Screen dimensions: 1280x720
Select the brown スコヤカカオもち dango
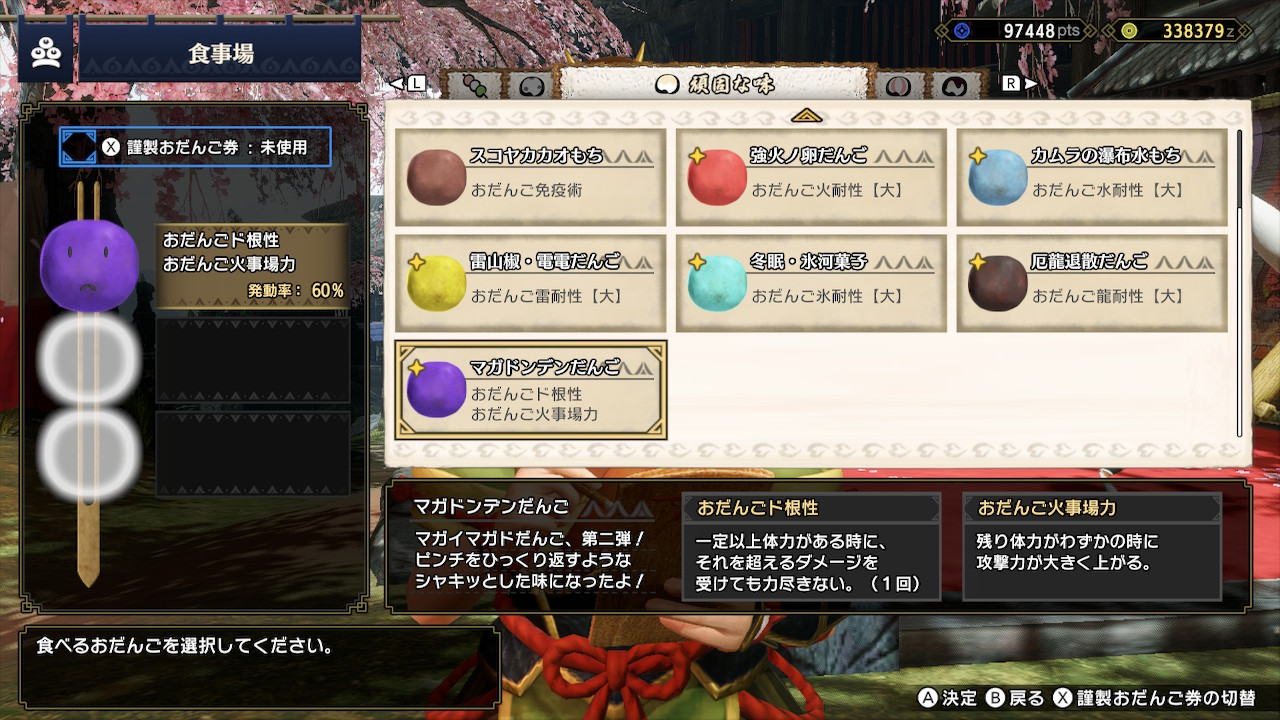[x=530, y=177]
